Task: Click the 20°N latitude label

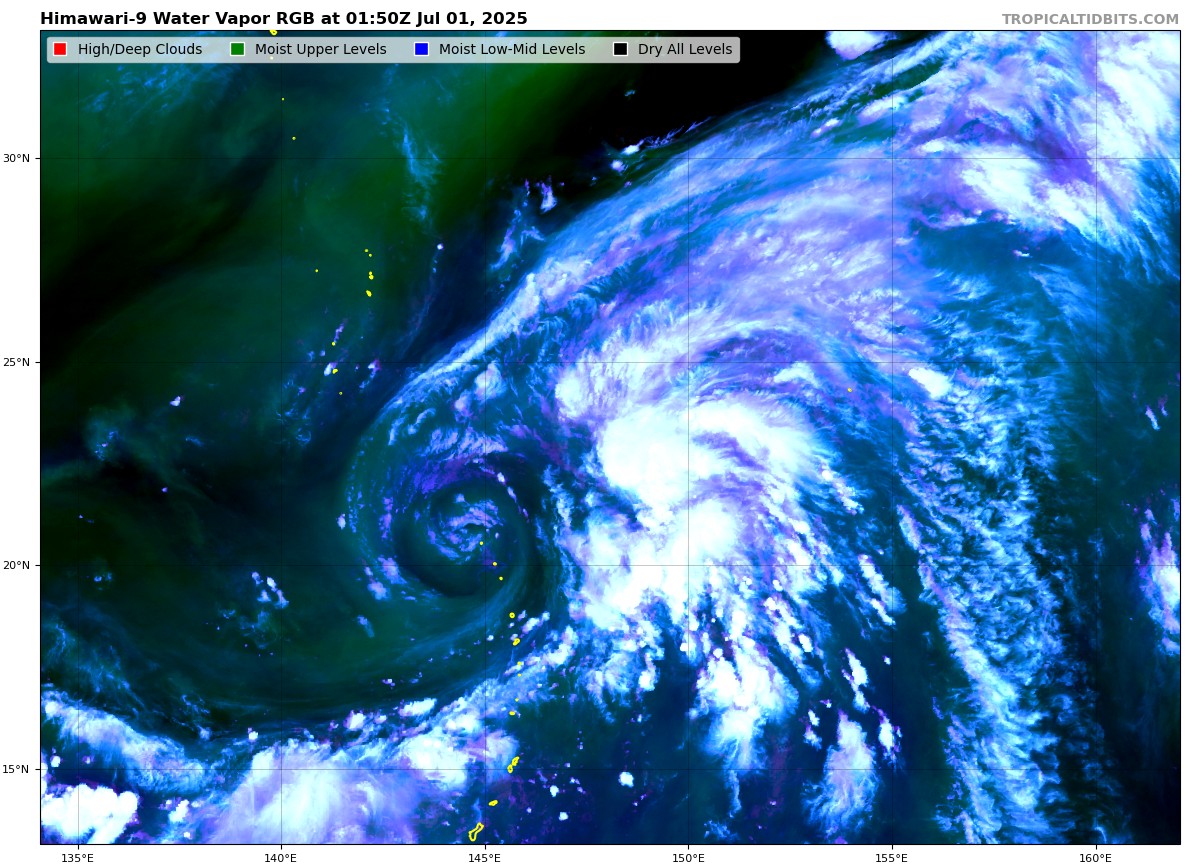Action: coord(17,565)
